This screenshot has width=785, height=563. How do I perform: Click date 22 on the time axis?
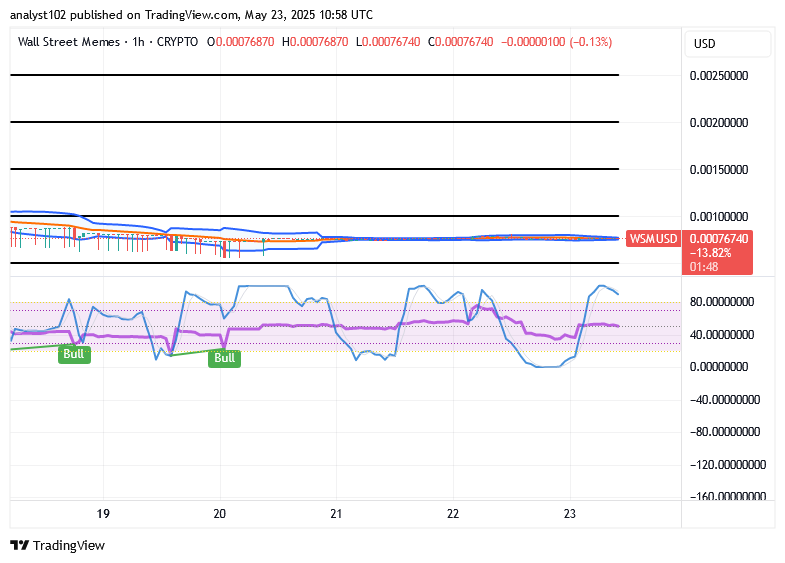coord(453,514)
